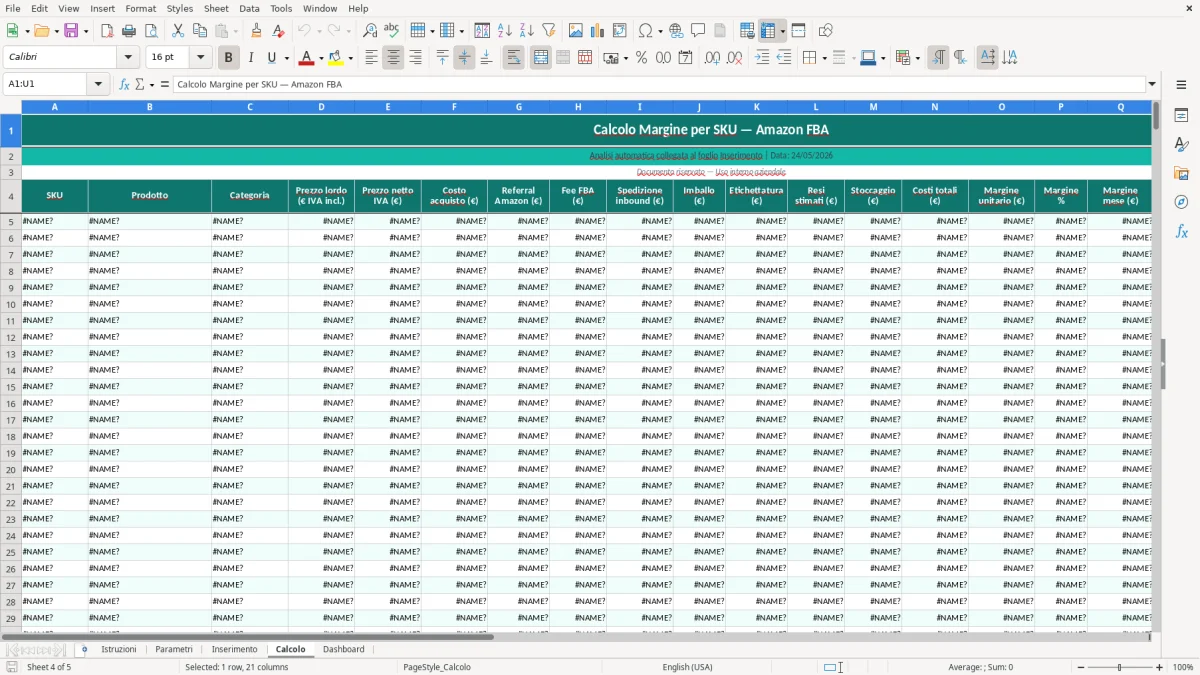Open Find & Replace icon
The width and height of the screenshot is (1200, 675).
(x=370, y=31)
